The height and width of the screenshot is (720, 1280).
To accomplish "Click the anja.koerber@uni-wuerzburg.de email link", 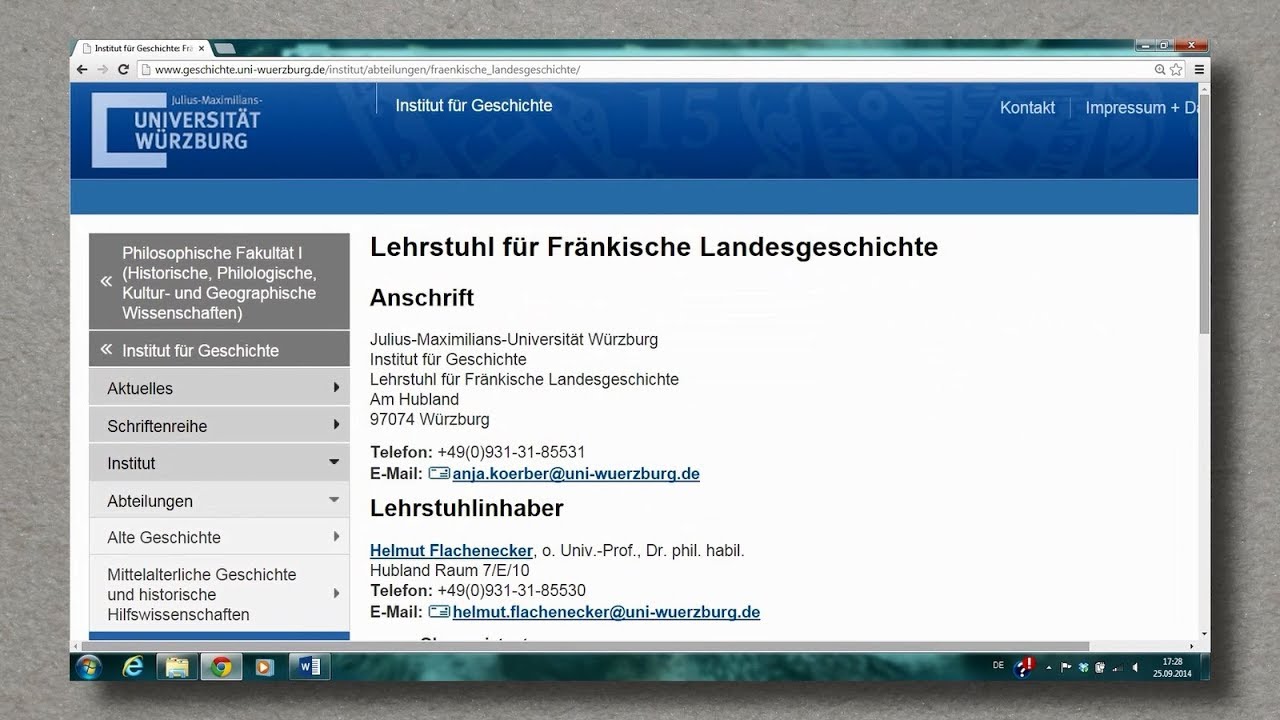I will point(575,473).
